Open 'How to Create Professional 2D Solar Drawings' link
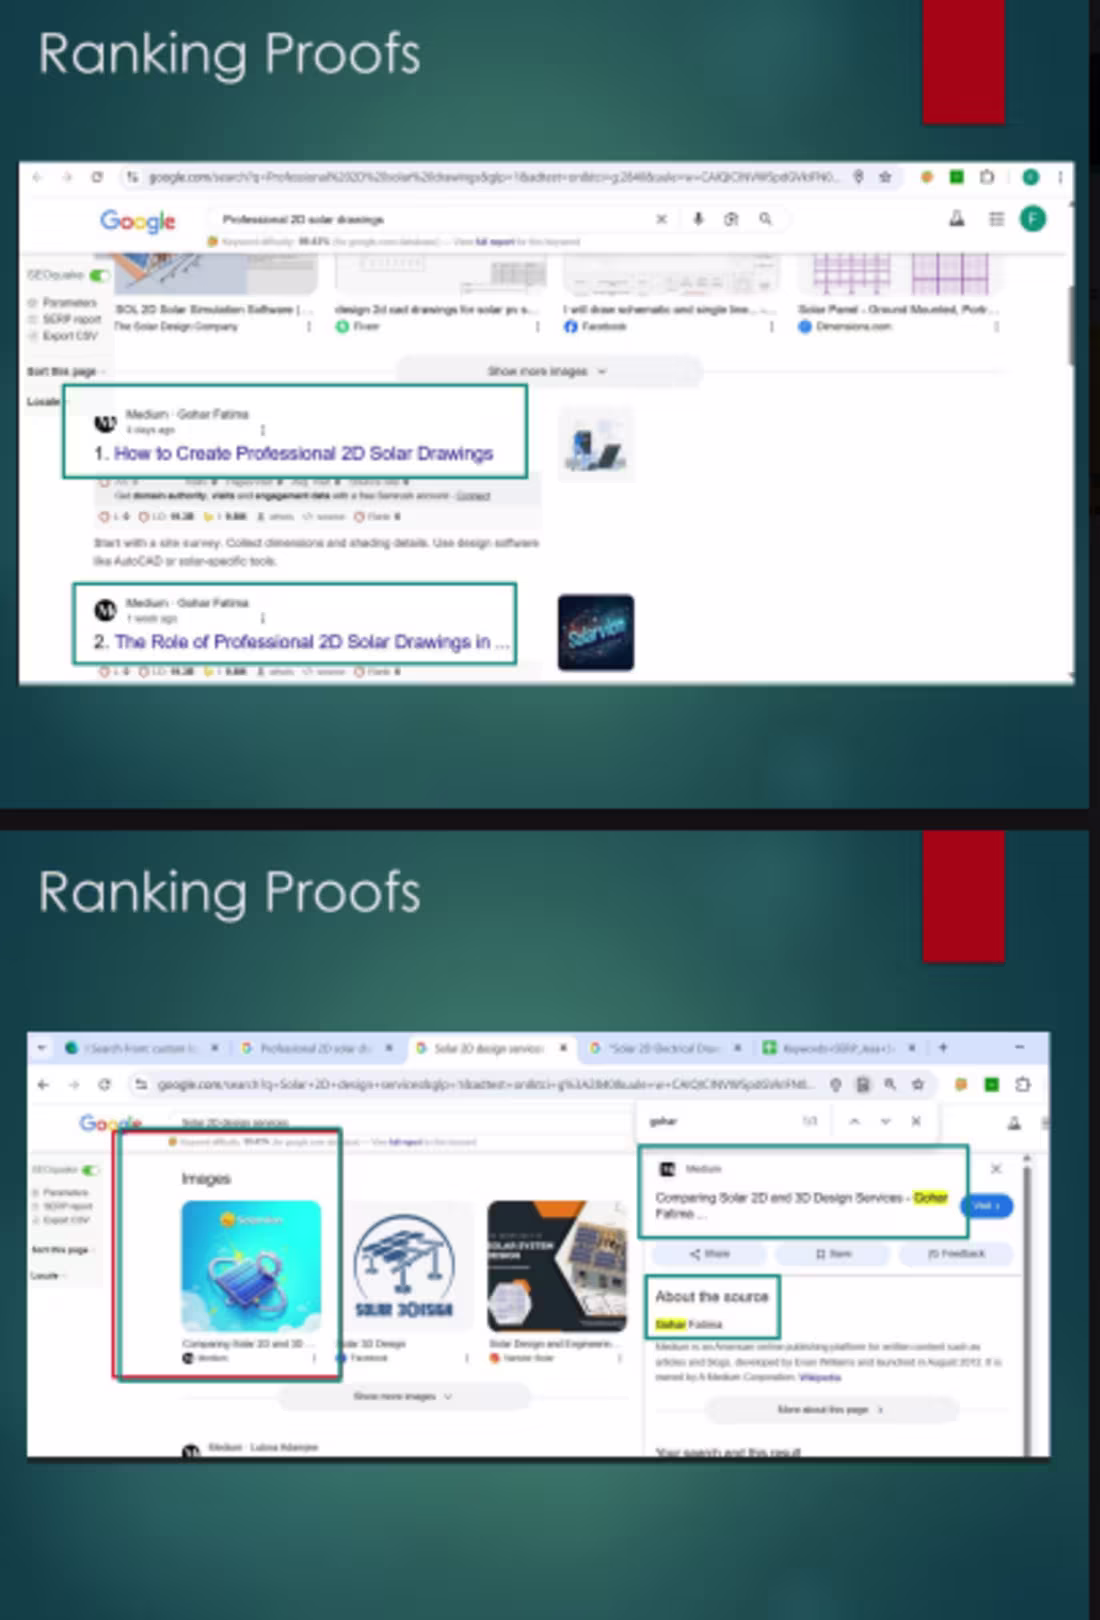Screen dimensions: 1100x1620 (x=304, y=453)
